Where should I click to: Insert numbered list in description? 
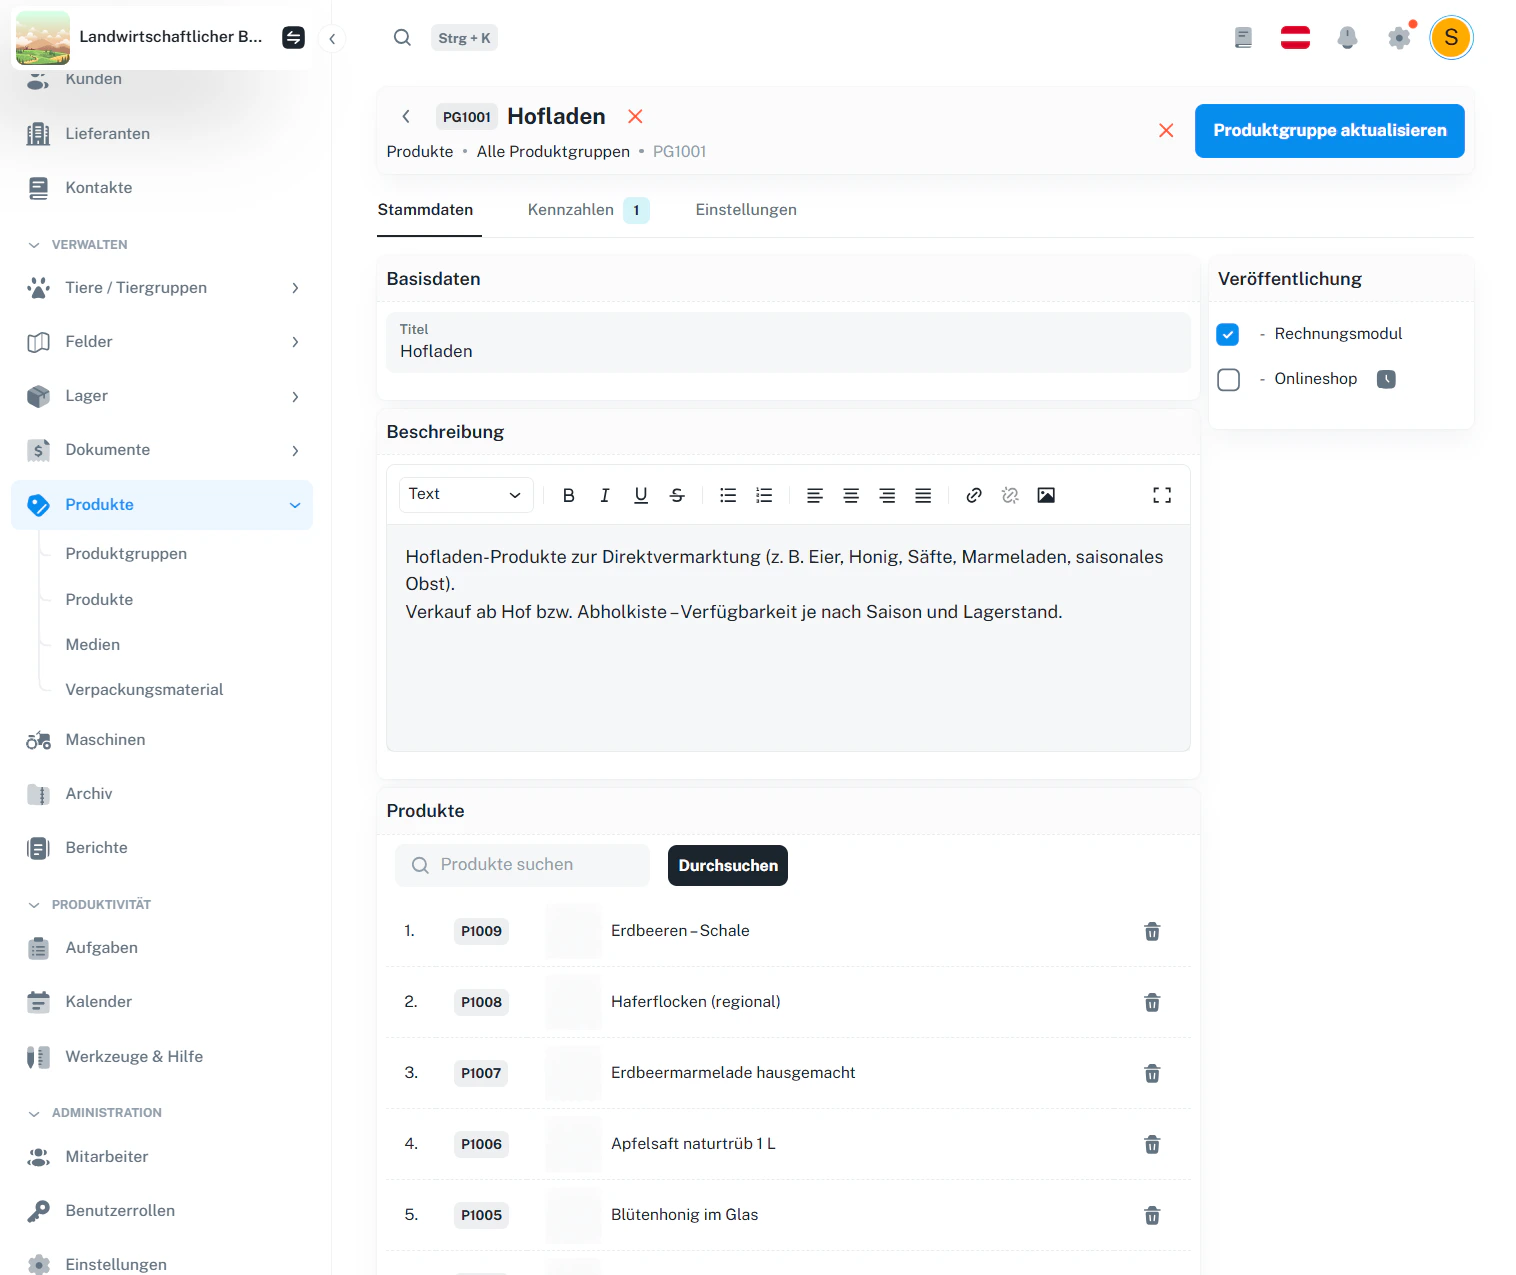(764, 495)
